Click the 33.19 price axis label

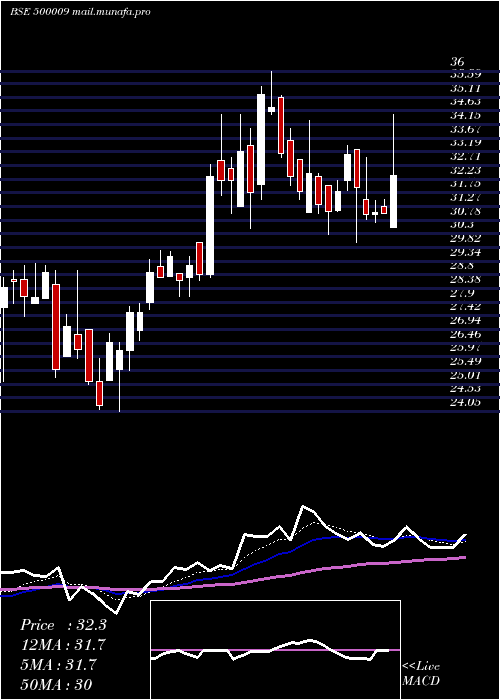[x=465, y=143]
